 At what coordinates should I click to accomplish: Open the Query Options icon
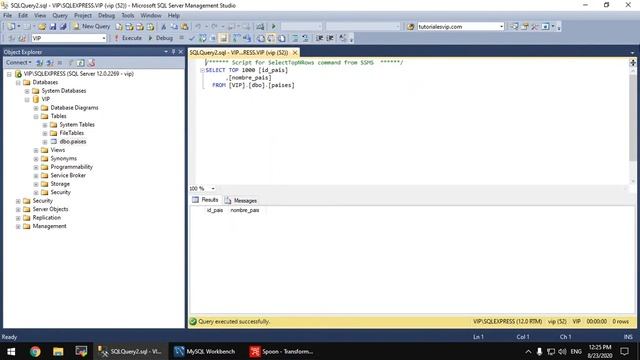point(213,38)
